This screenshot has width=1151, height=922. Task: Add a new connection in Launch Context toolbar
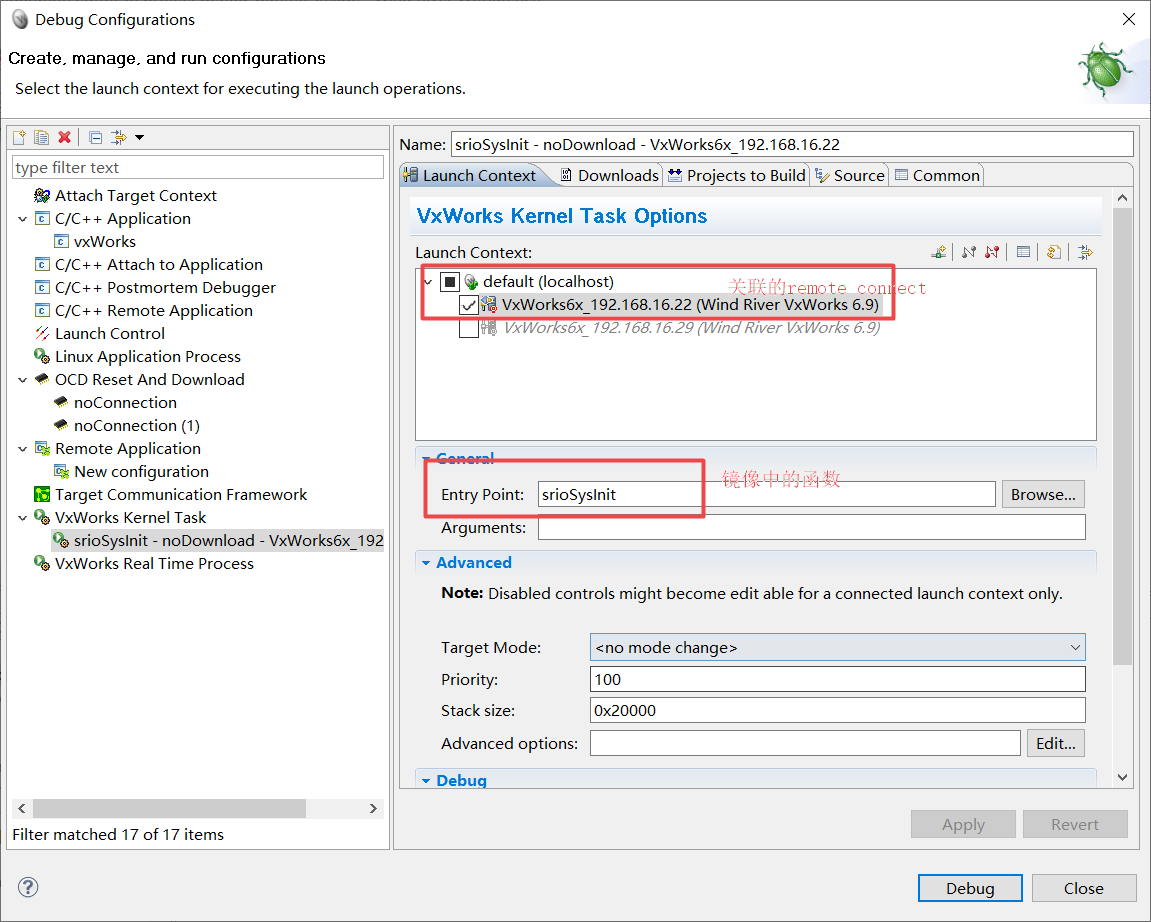click(x=937, y=252)
